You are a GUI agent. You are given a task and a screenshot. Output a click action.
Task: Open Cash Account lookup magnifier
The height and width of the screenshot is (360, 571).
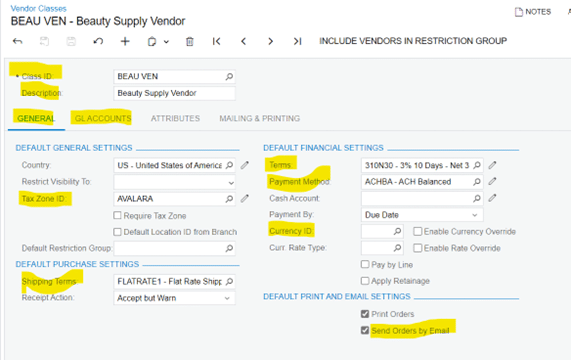click(x=477, y=198)
